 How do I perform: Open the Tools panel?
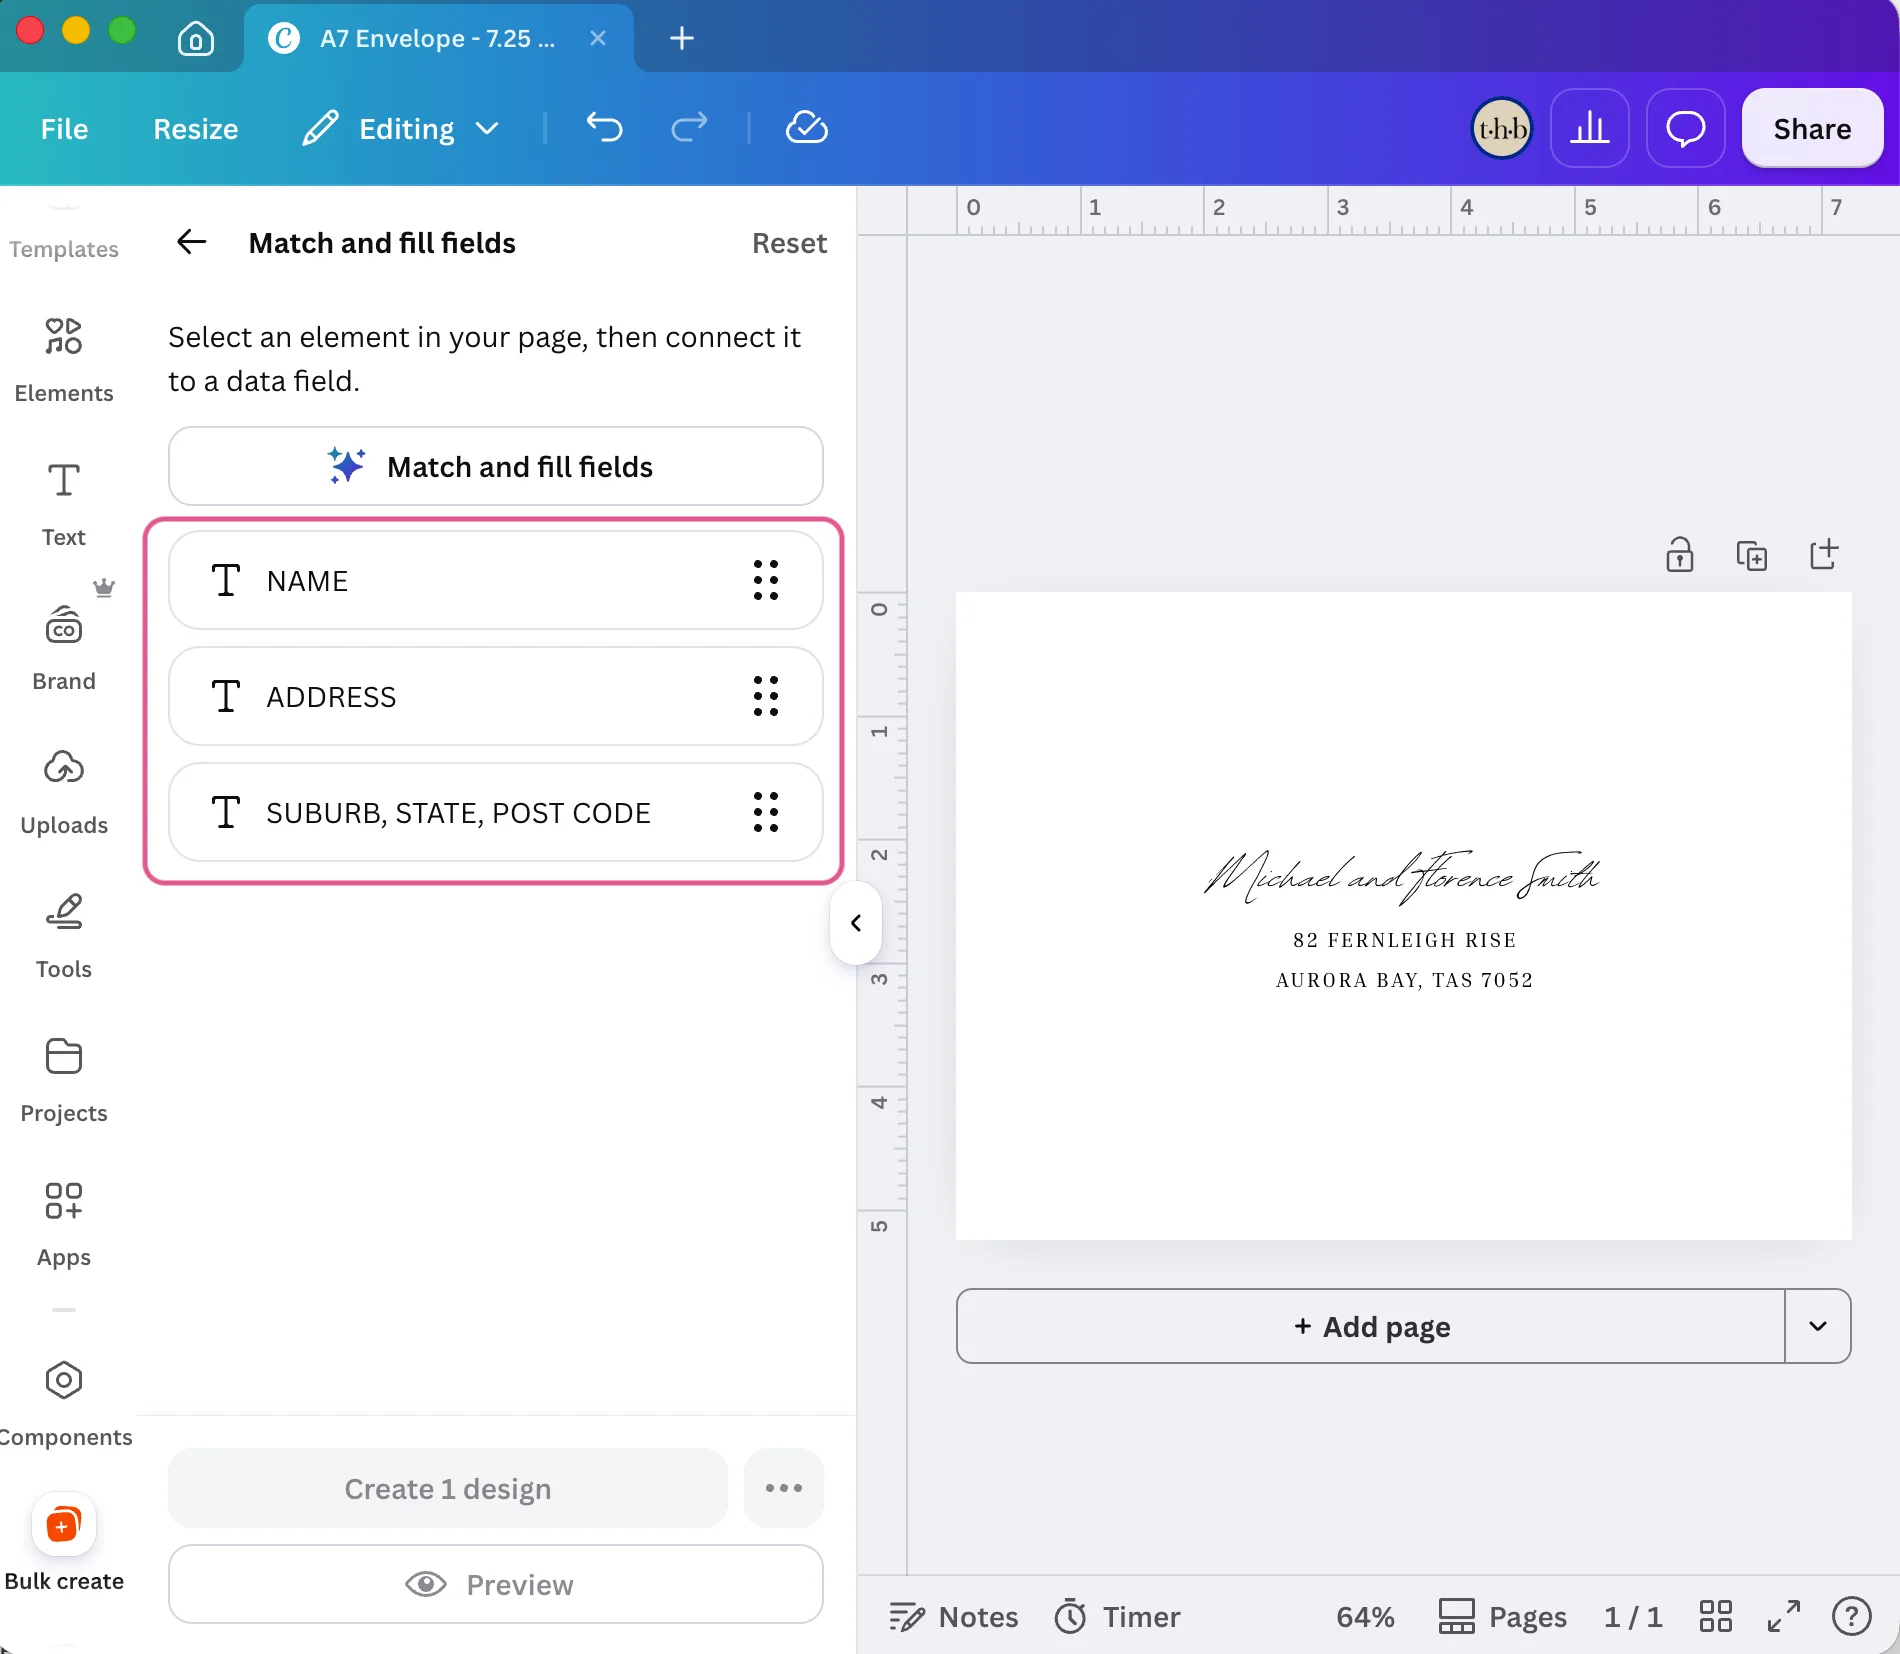64,936
